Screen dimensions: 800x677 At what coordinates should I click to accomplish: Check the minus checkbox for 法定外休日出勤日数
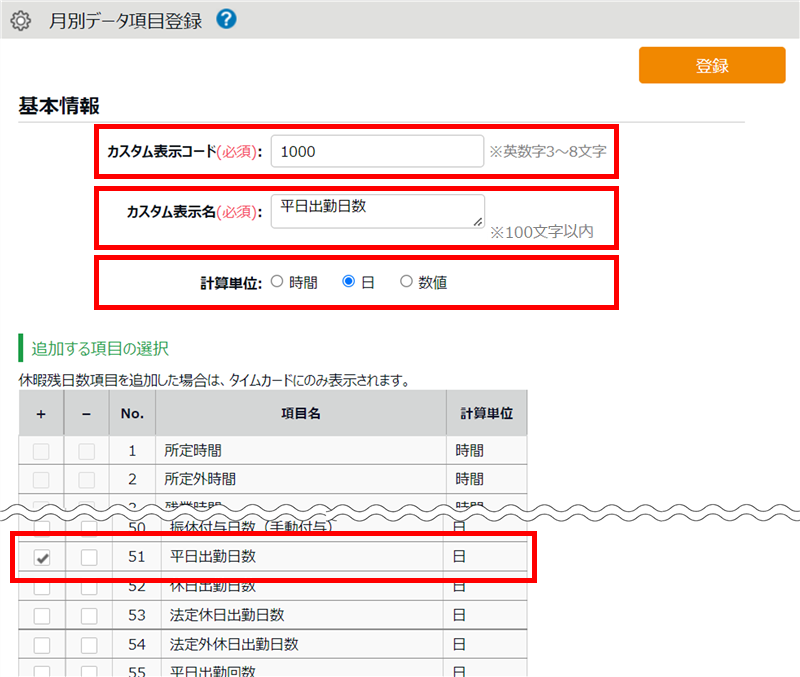click(88, 644)
